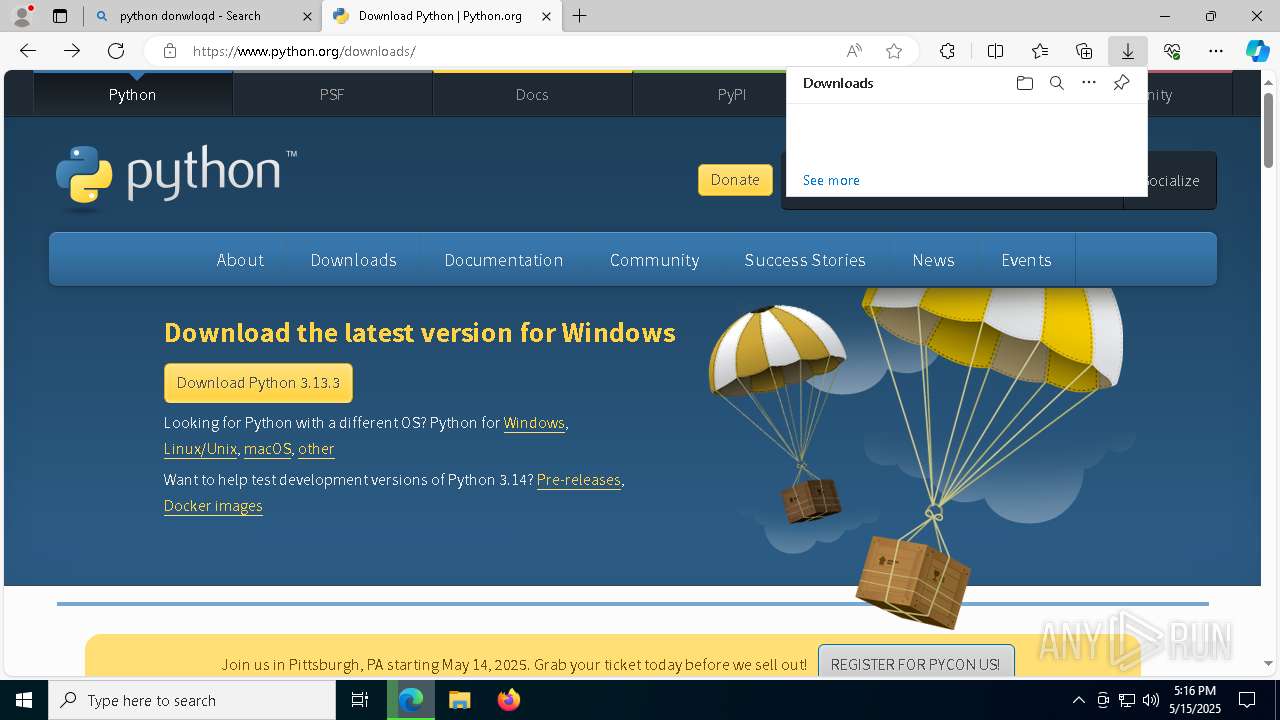Open the Docs top-bar tab

coord(532,94)
